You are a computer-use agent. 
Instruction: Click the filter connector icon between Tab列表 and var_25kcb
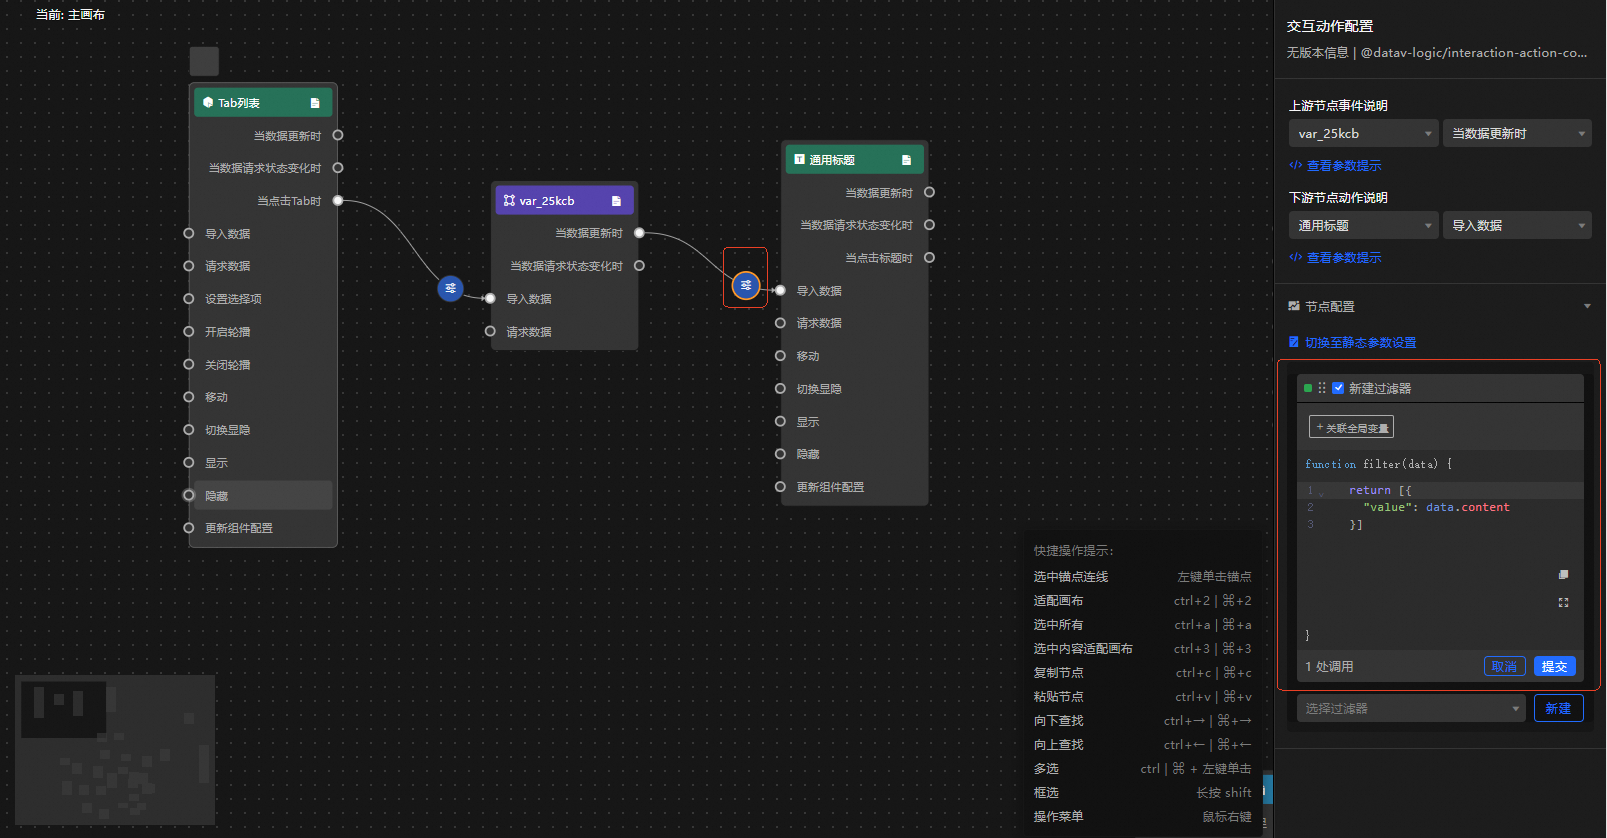(x=451, y=288)
